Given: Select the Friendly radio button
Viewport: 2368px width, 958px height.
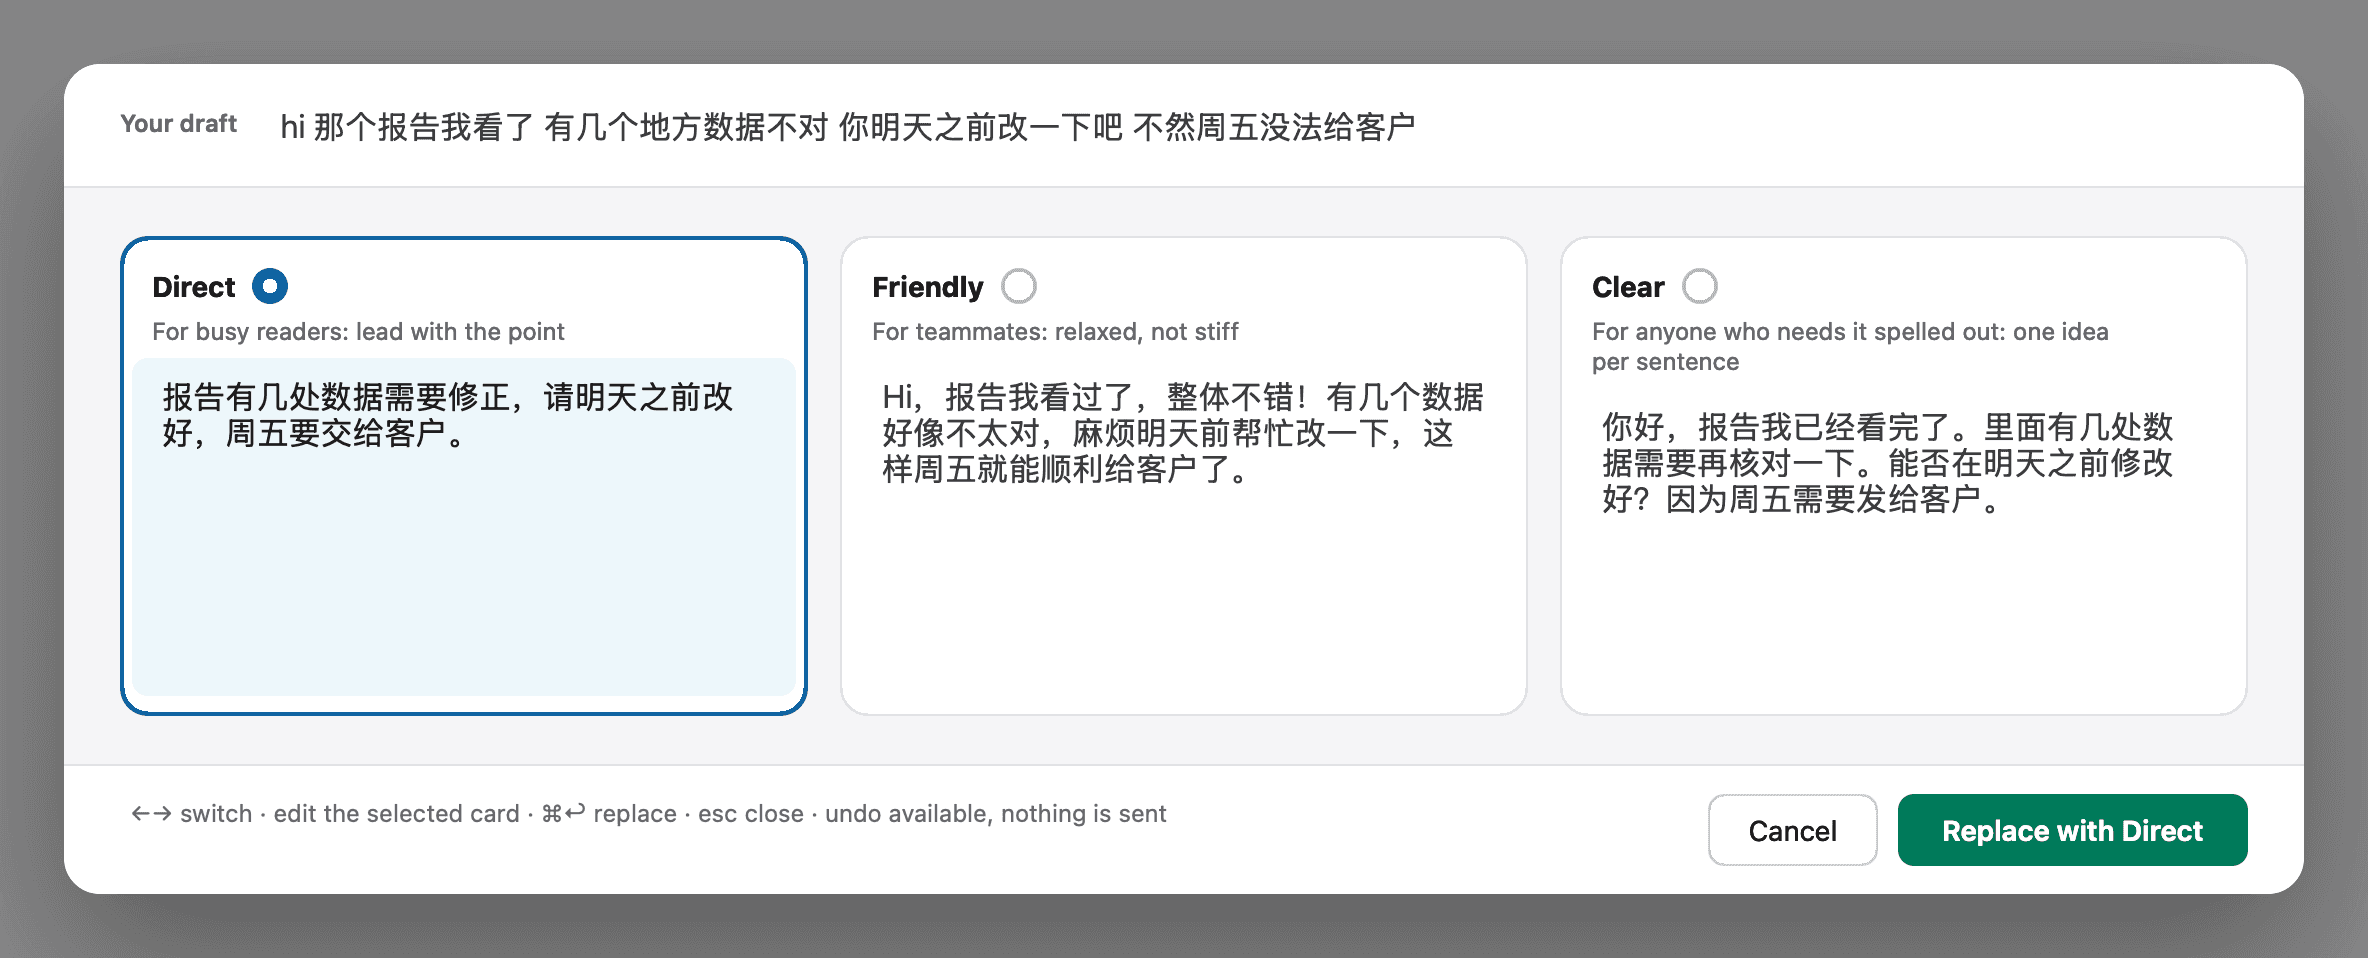Looking at the screenshot, I should [1019, 286].
